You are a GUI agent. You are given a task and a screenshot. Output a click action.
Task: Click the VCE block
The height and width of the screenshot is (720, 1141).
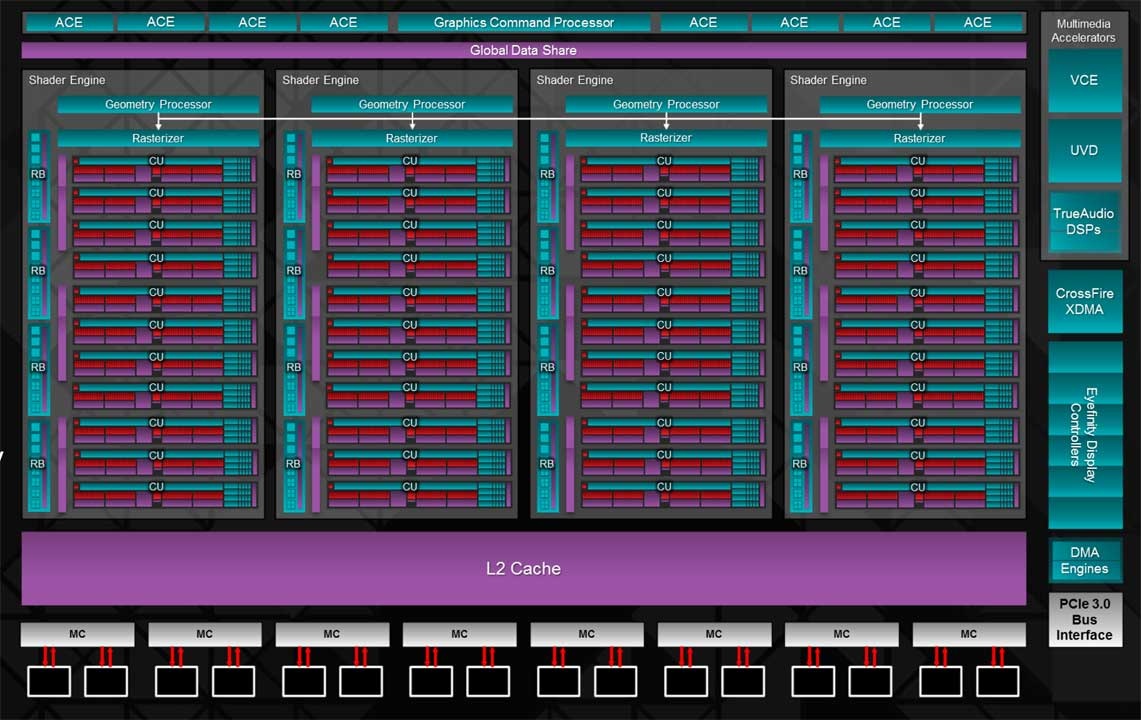(x=1084, y=80)
